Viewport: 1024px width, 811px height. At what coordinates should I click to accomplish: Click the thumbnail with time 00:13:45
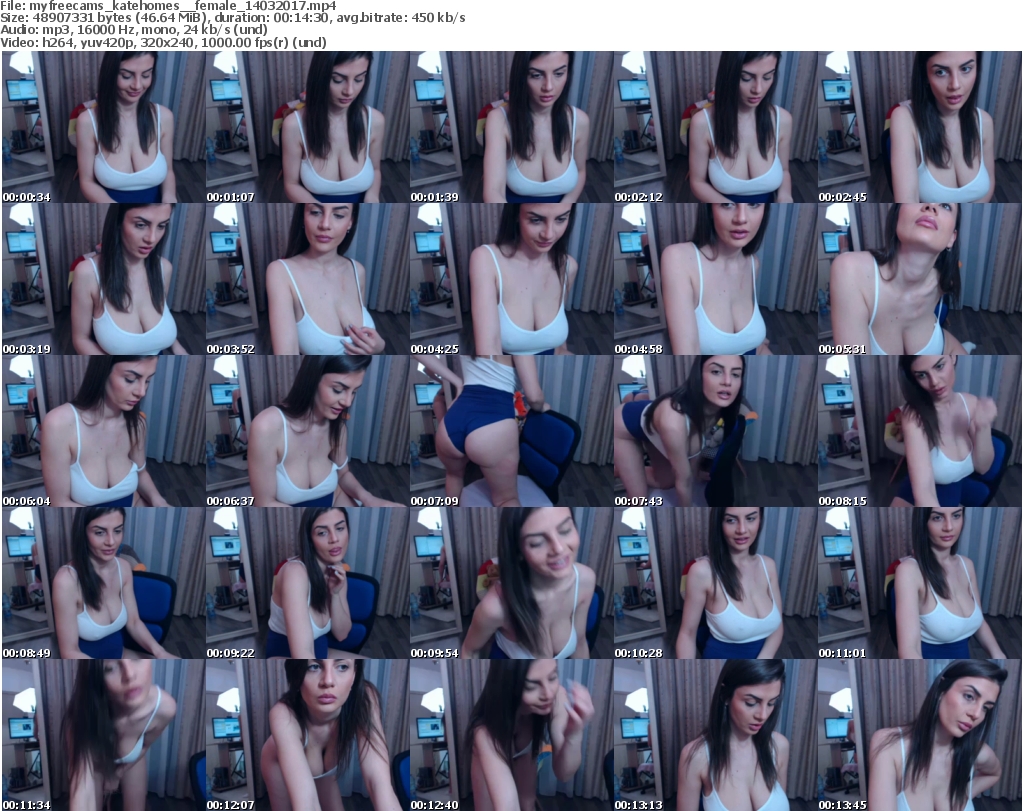coord(920,735)
